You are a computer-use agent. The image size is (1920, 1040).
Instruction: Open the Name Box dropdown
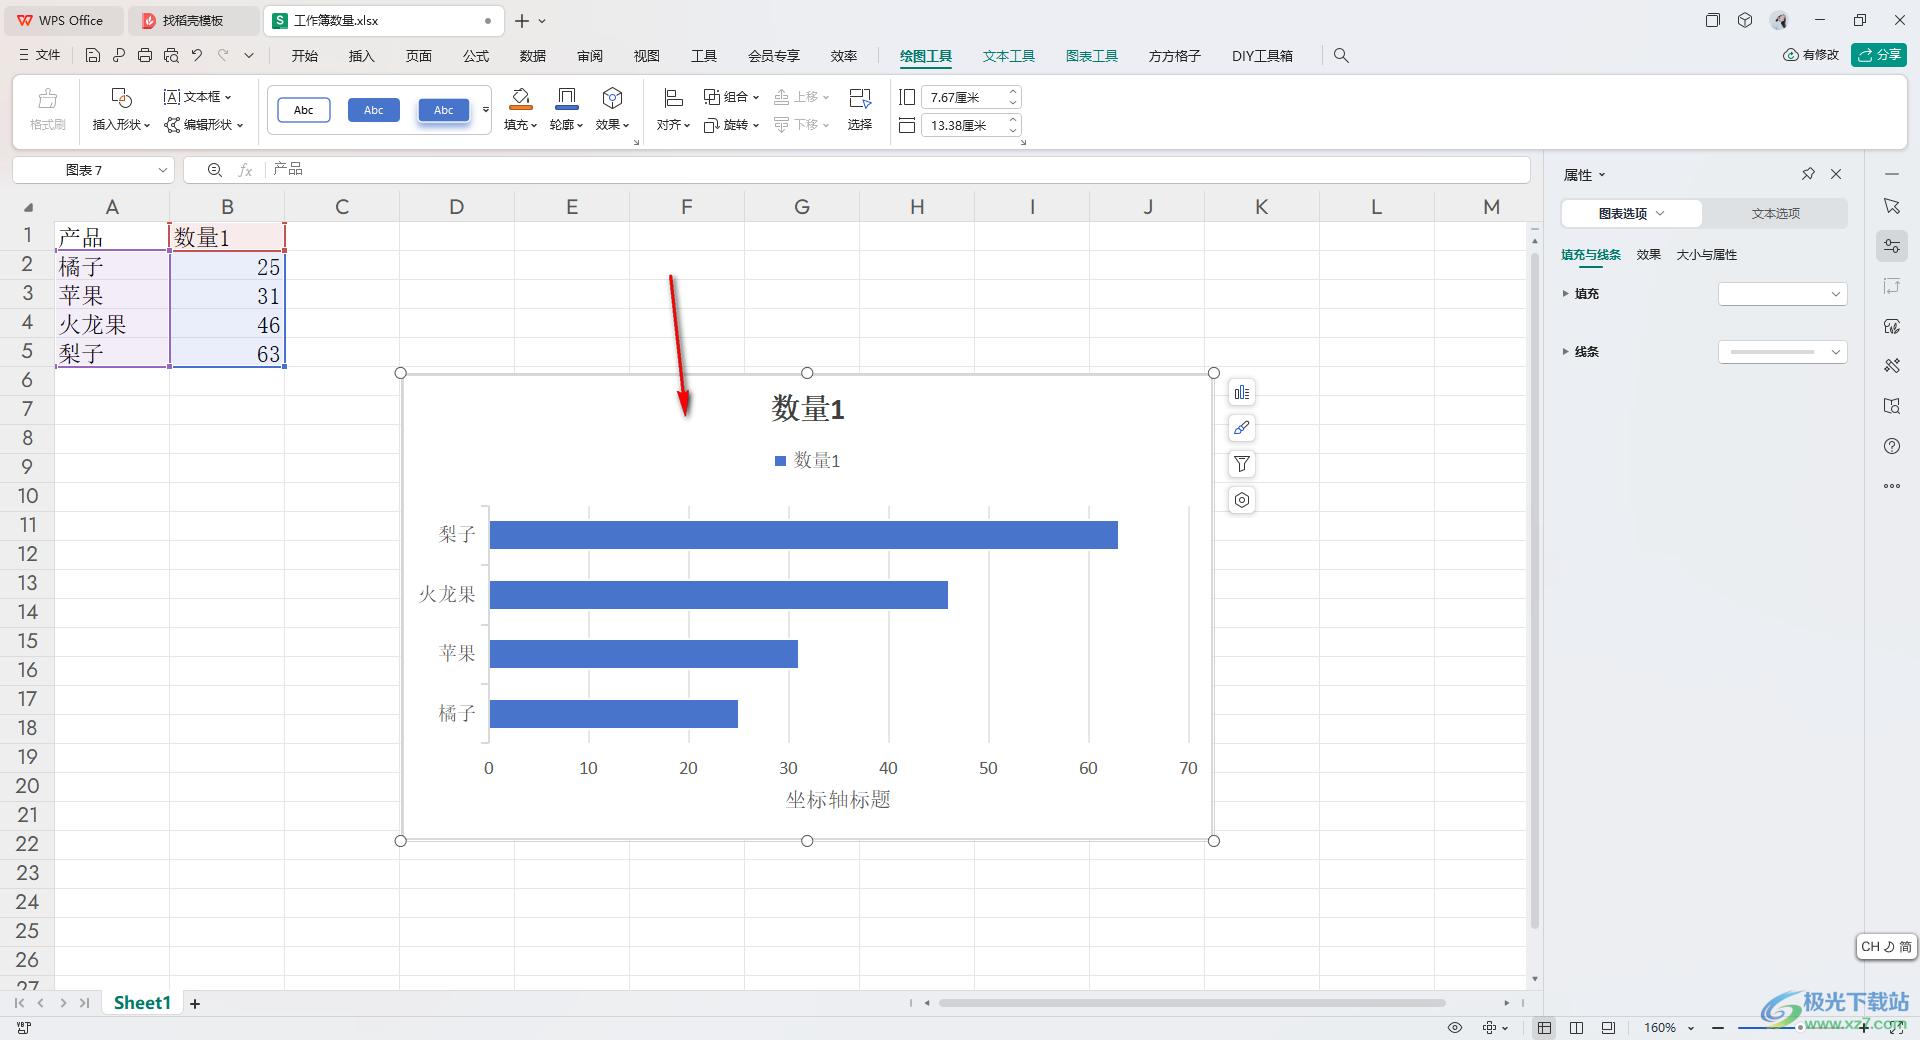click(163, 170)
